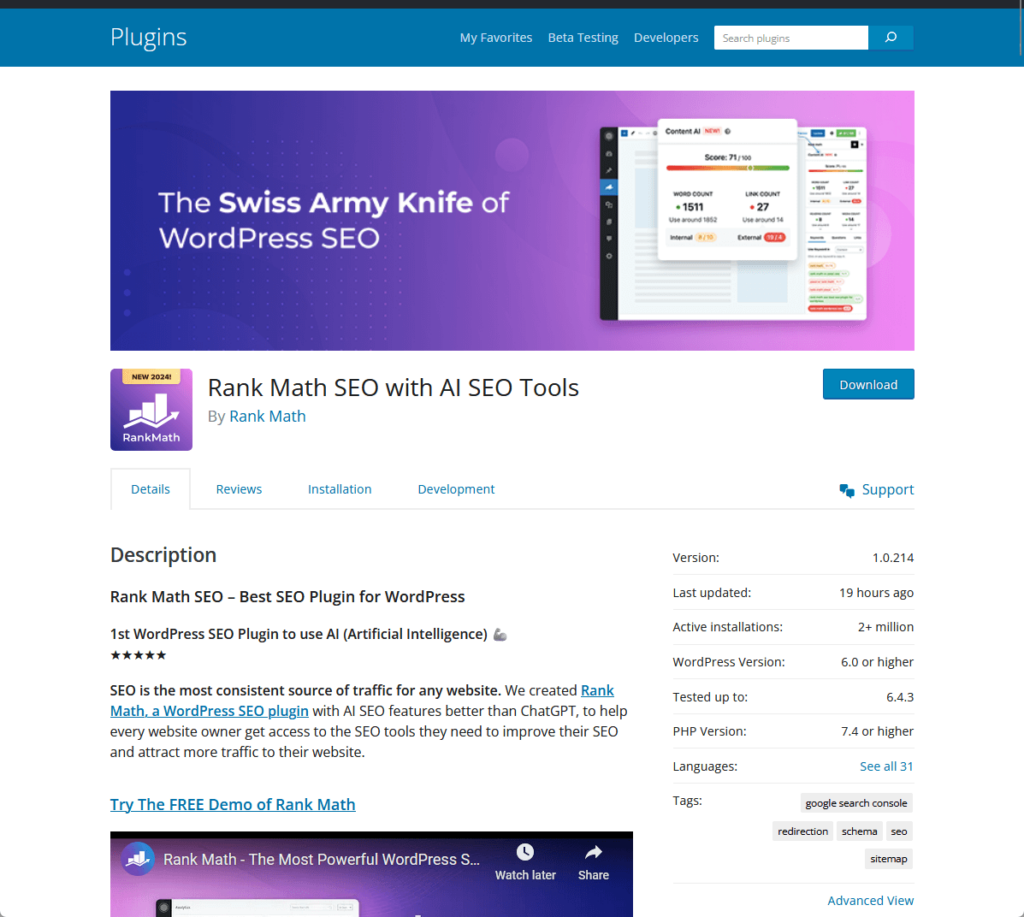Click the Support speech bubbles icon
The image size is (1024, 917).
click(847, 491)
